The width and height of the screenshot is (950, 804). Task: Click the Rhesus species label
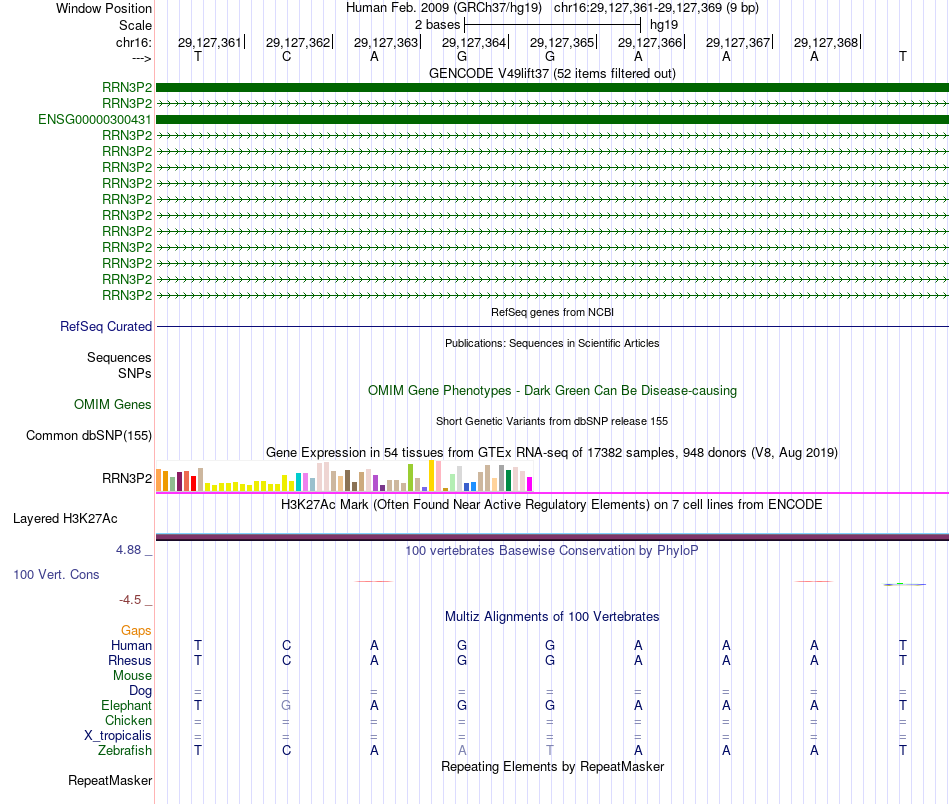(x=130, y=660)
